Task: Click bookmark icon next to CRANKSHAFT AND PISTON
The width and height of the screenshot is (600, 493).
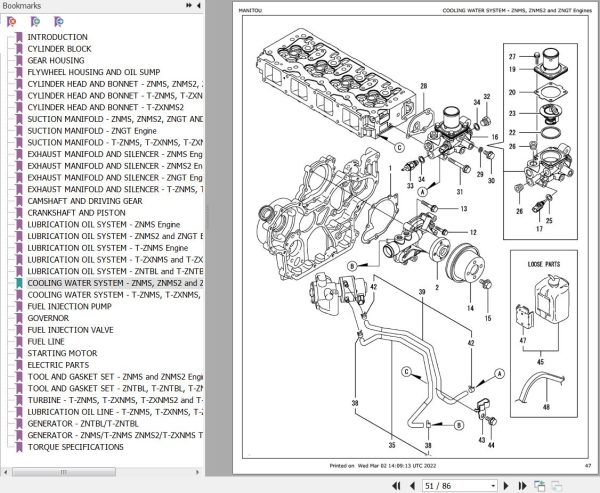Action: pyautogui.click(x=19, y=213)
